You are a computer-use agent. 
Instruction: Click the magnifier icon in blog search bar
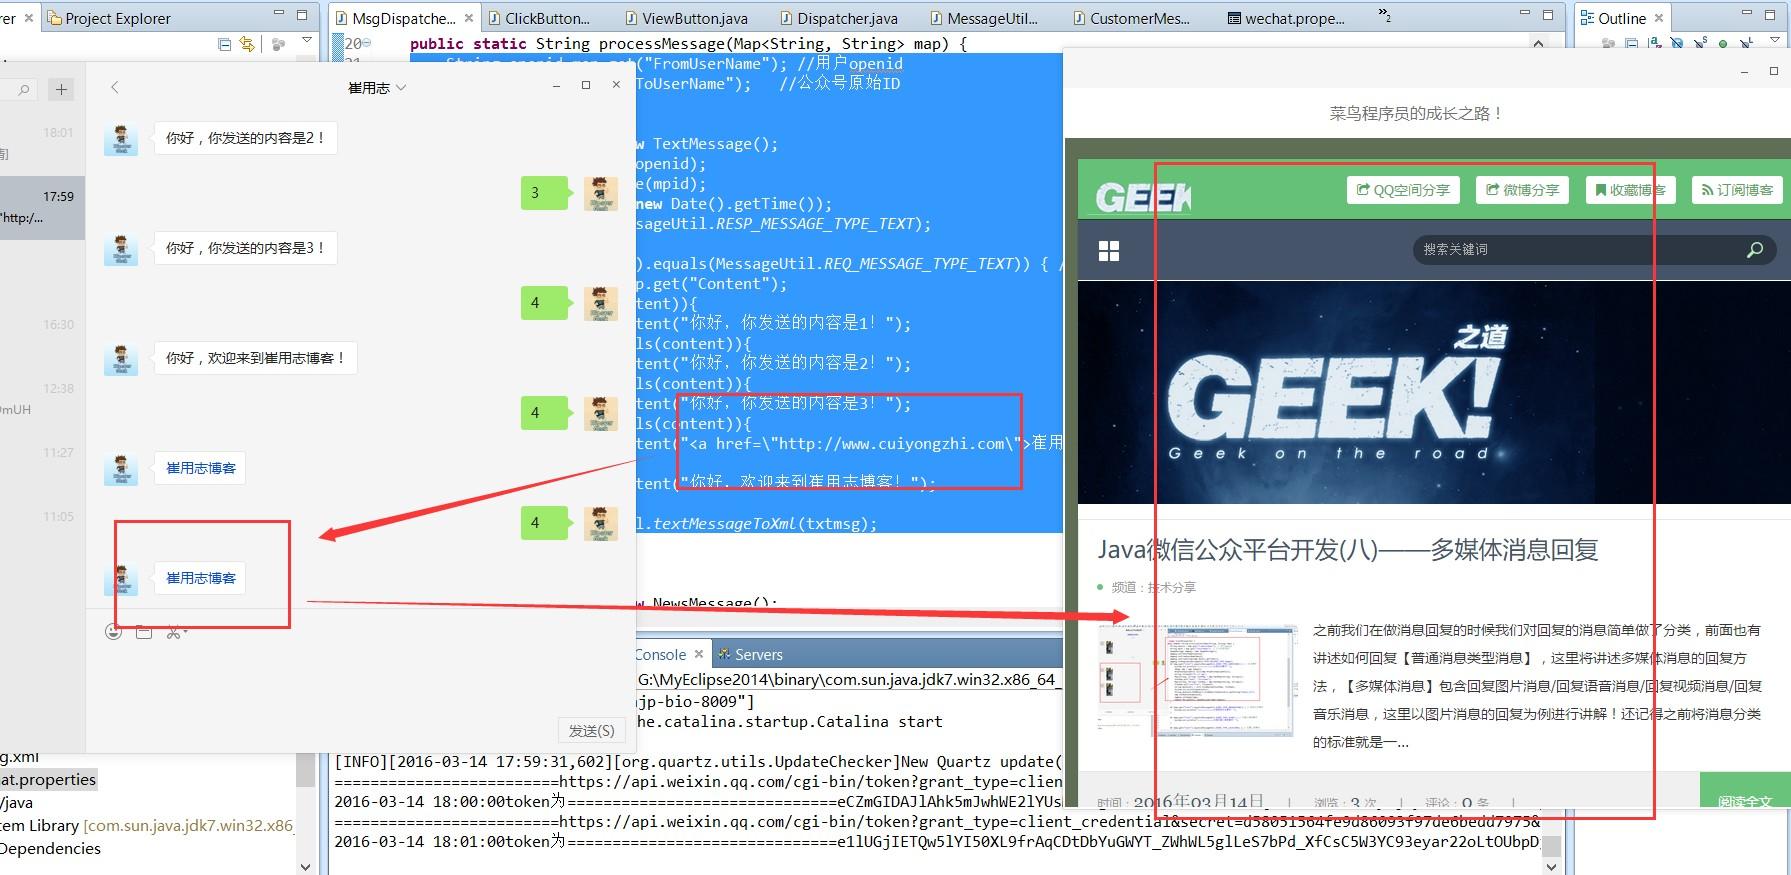[1754, 250]
